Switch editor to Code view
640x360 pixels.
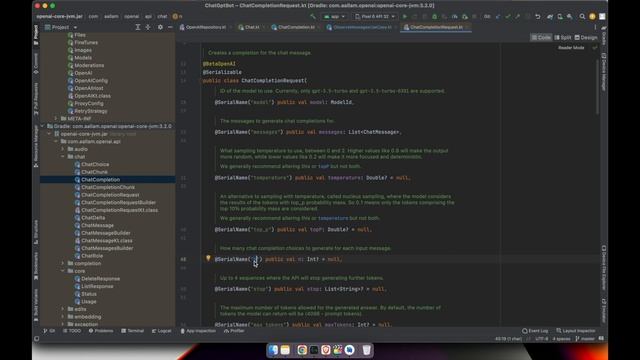coord(541,38)
